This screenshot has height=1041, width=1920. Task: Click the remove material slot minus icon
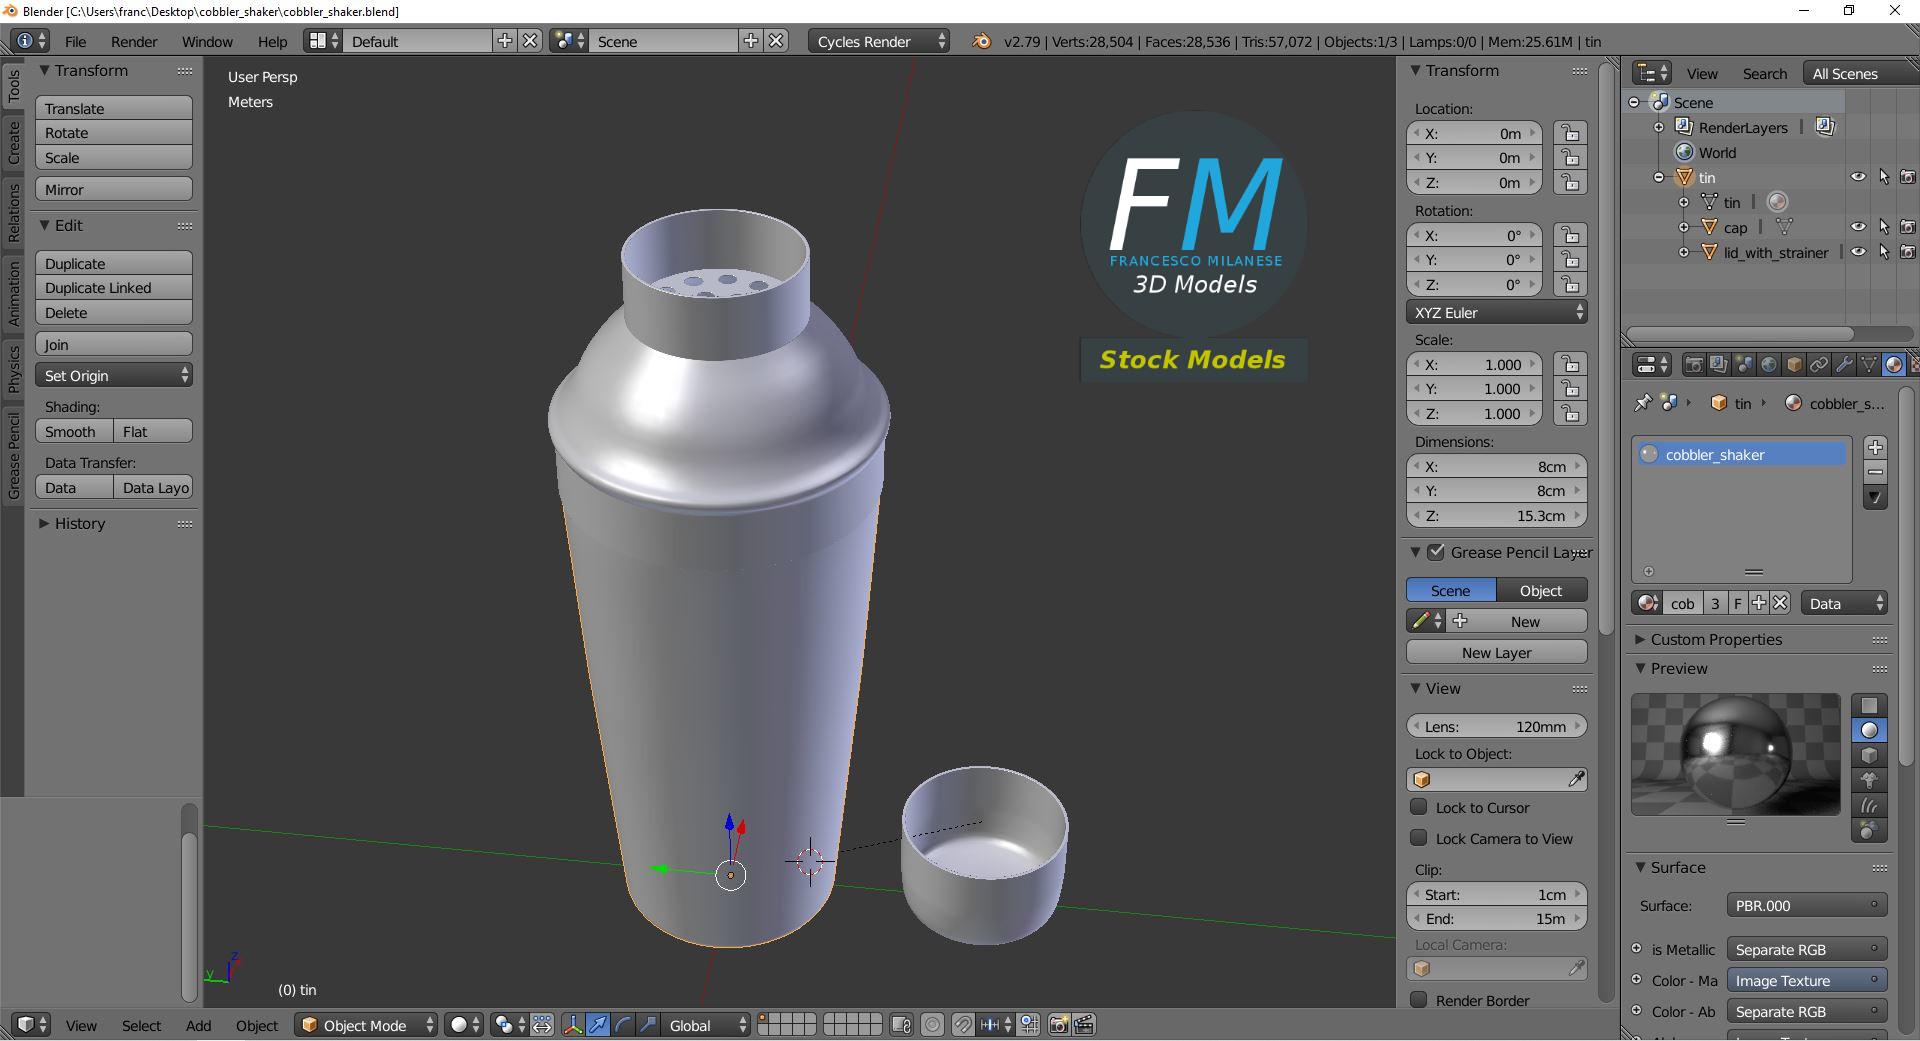pos(1876,472)
